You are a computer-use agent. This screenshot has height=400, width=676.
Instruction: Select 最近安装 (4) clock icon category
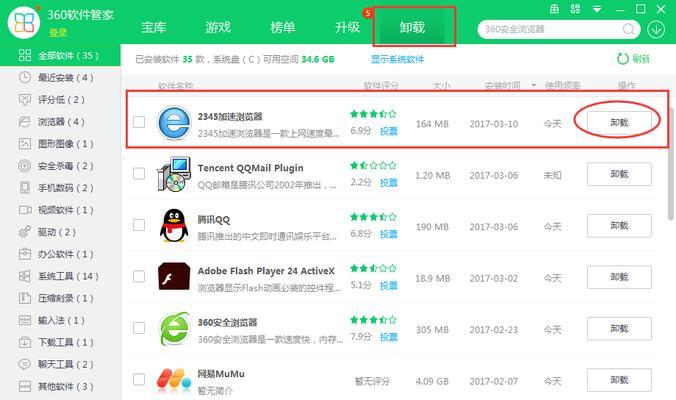coord(25,77)
